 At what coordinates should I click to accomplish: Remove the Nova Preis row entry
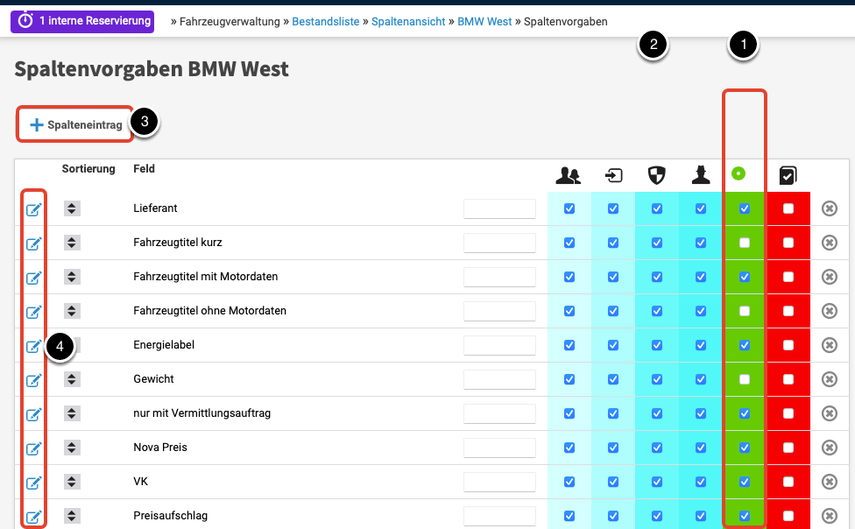tap(829, 448)
